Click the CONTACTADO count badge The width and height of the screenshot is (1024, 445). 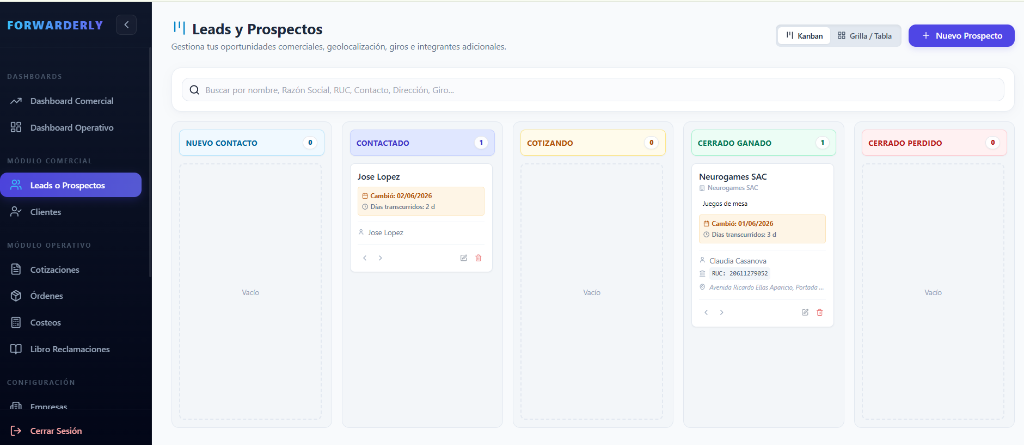(x=481, y=142)
